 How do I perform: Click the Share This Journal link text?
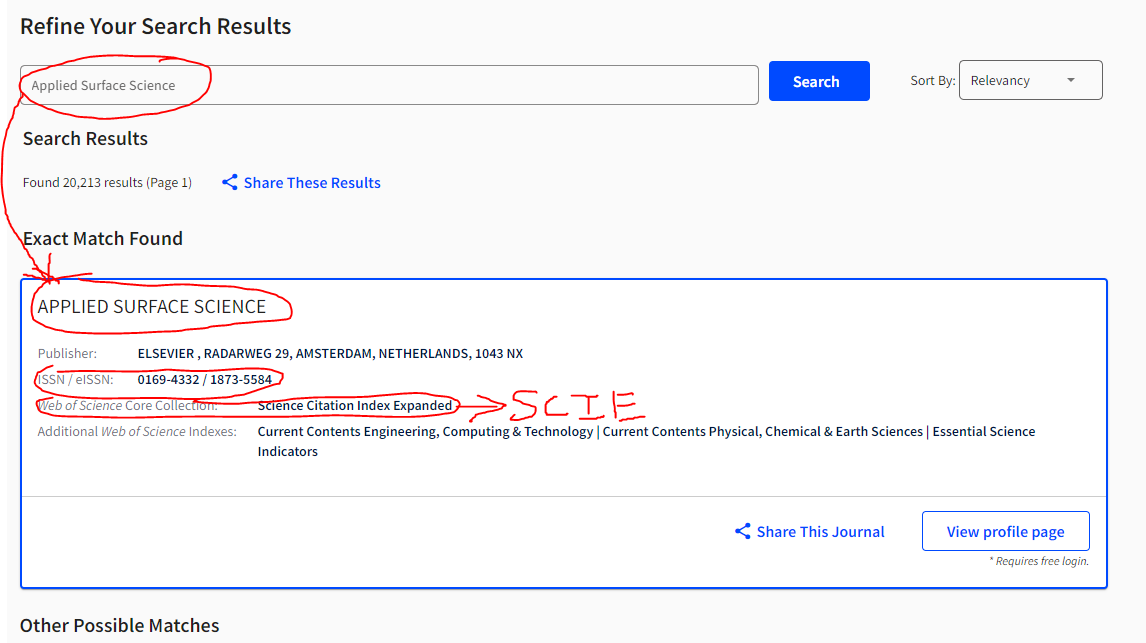(x=820, y=531)
